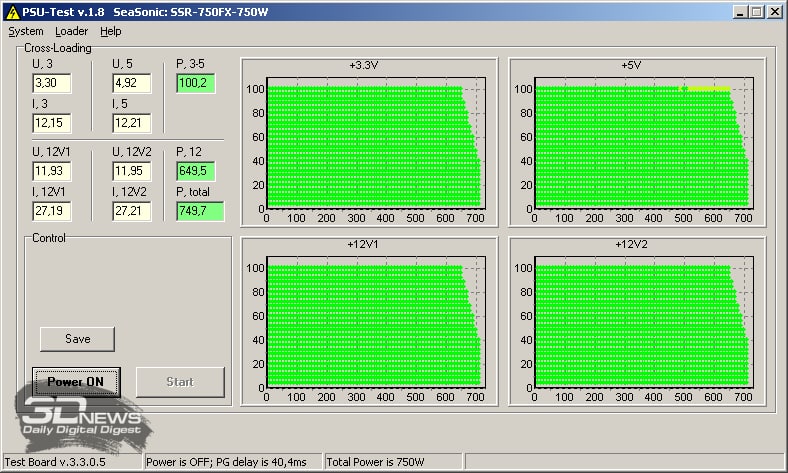Select the U, 5 voltage field showing 4,92
The image size is (788, 473).
pos(132,83)
